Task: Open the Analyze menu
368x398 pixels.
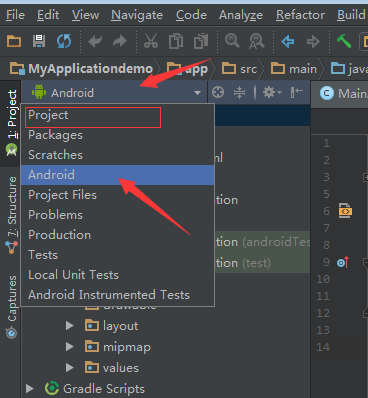Action: (x=241, y=15)
